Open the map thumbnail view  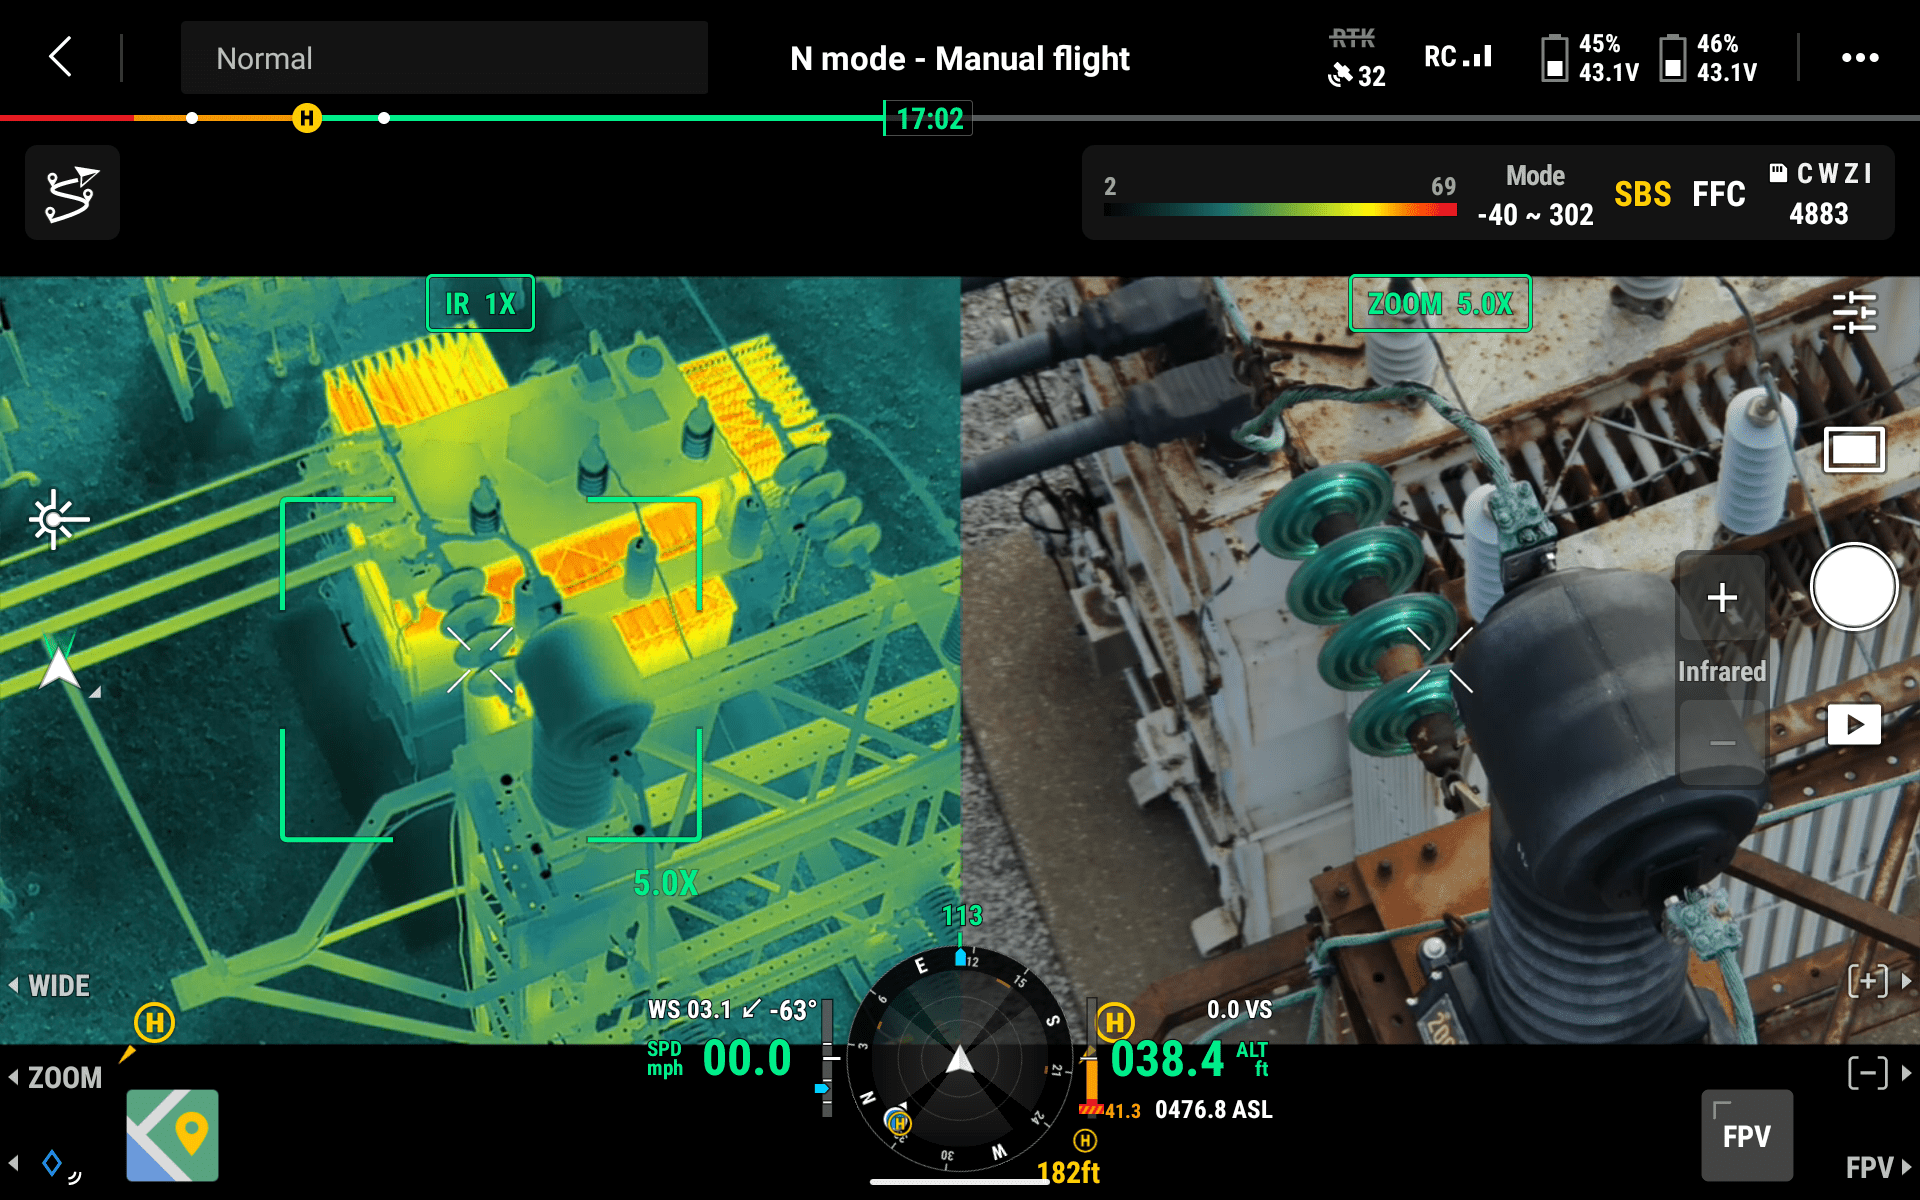click(172, 1135)
